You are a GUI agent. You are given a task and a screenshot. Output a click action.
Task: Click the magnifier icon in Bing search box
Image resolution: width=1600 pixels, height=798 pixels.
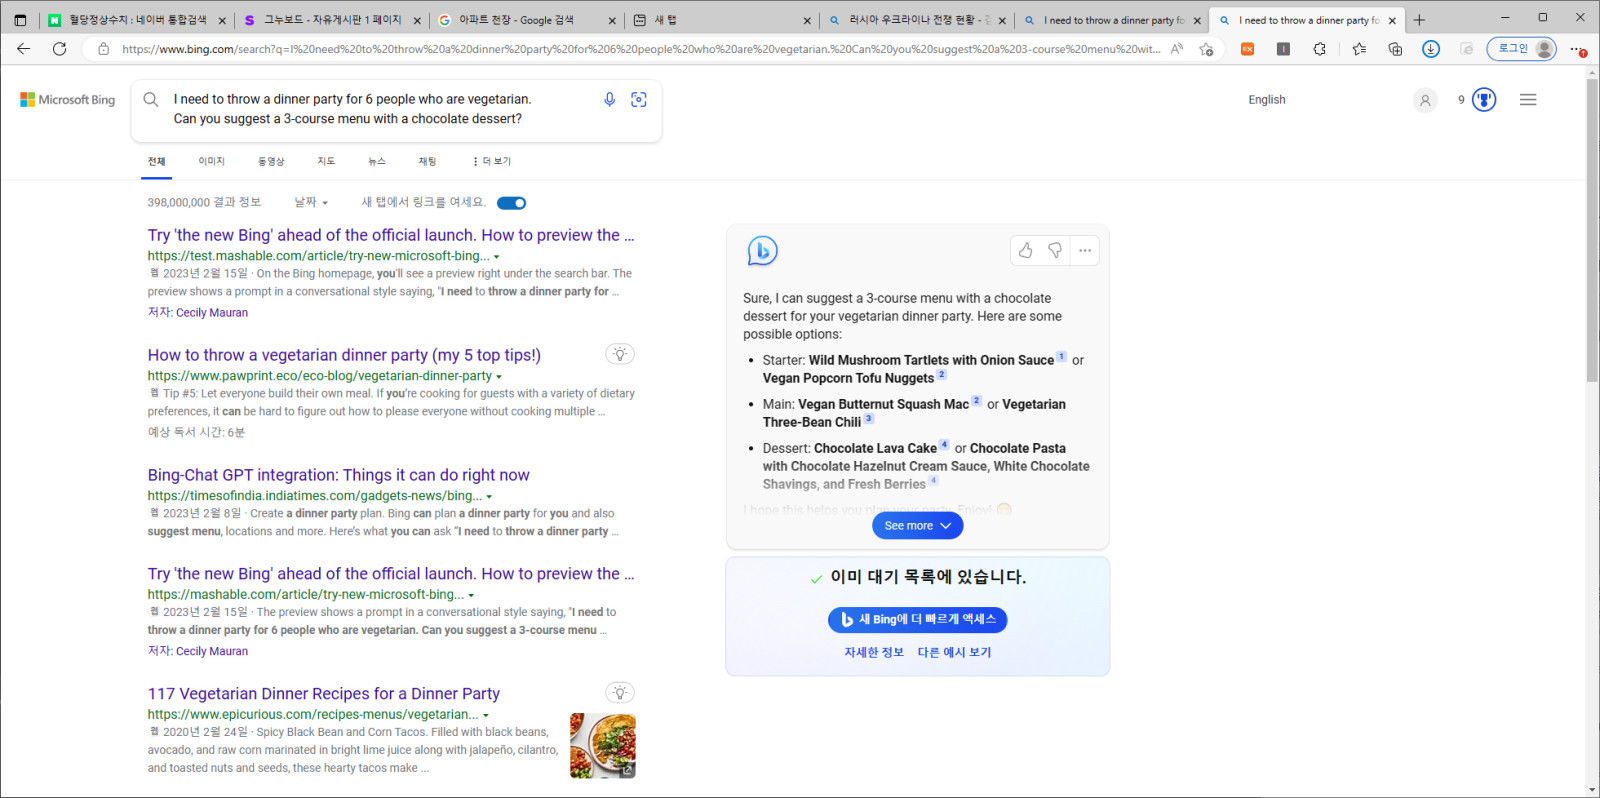[151, 99]
